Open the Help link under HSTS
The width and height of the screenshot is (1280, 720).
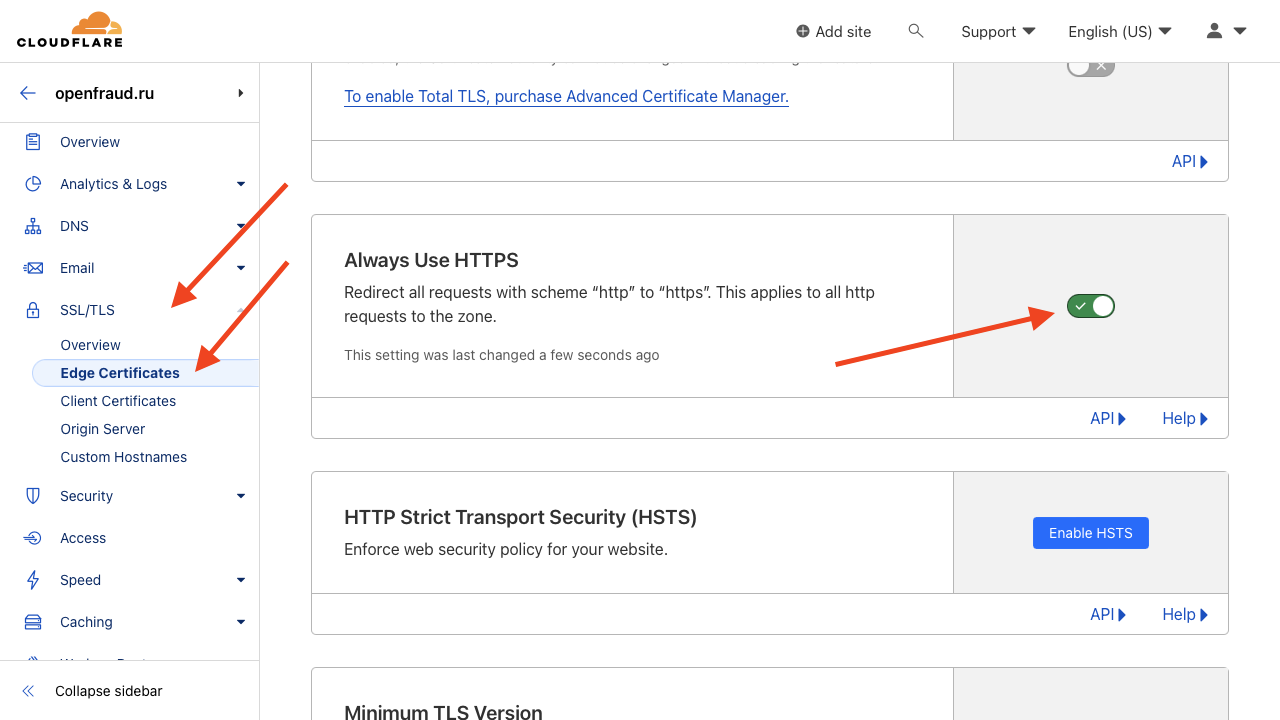[x=1185, y=614]
